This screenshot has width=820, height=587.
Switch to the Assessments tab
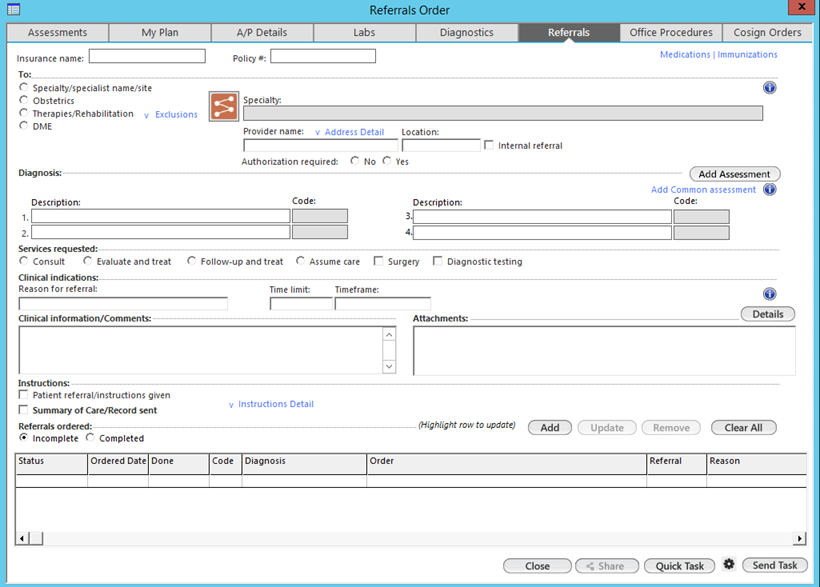pos(58,32)
